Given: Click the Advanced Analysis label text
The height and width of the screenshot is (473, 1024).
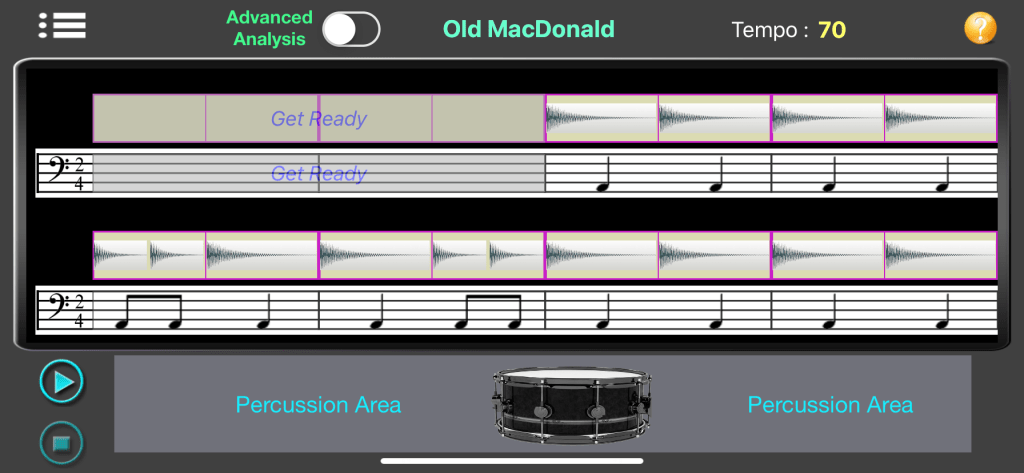Looking at the screenshot, I should click(x=269, y=28).
